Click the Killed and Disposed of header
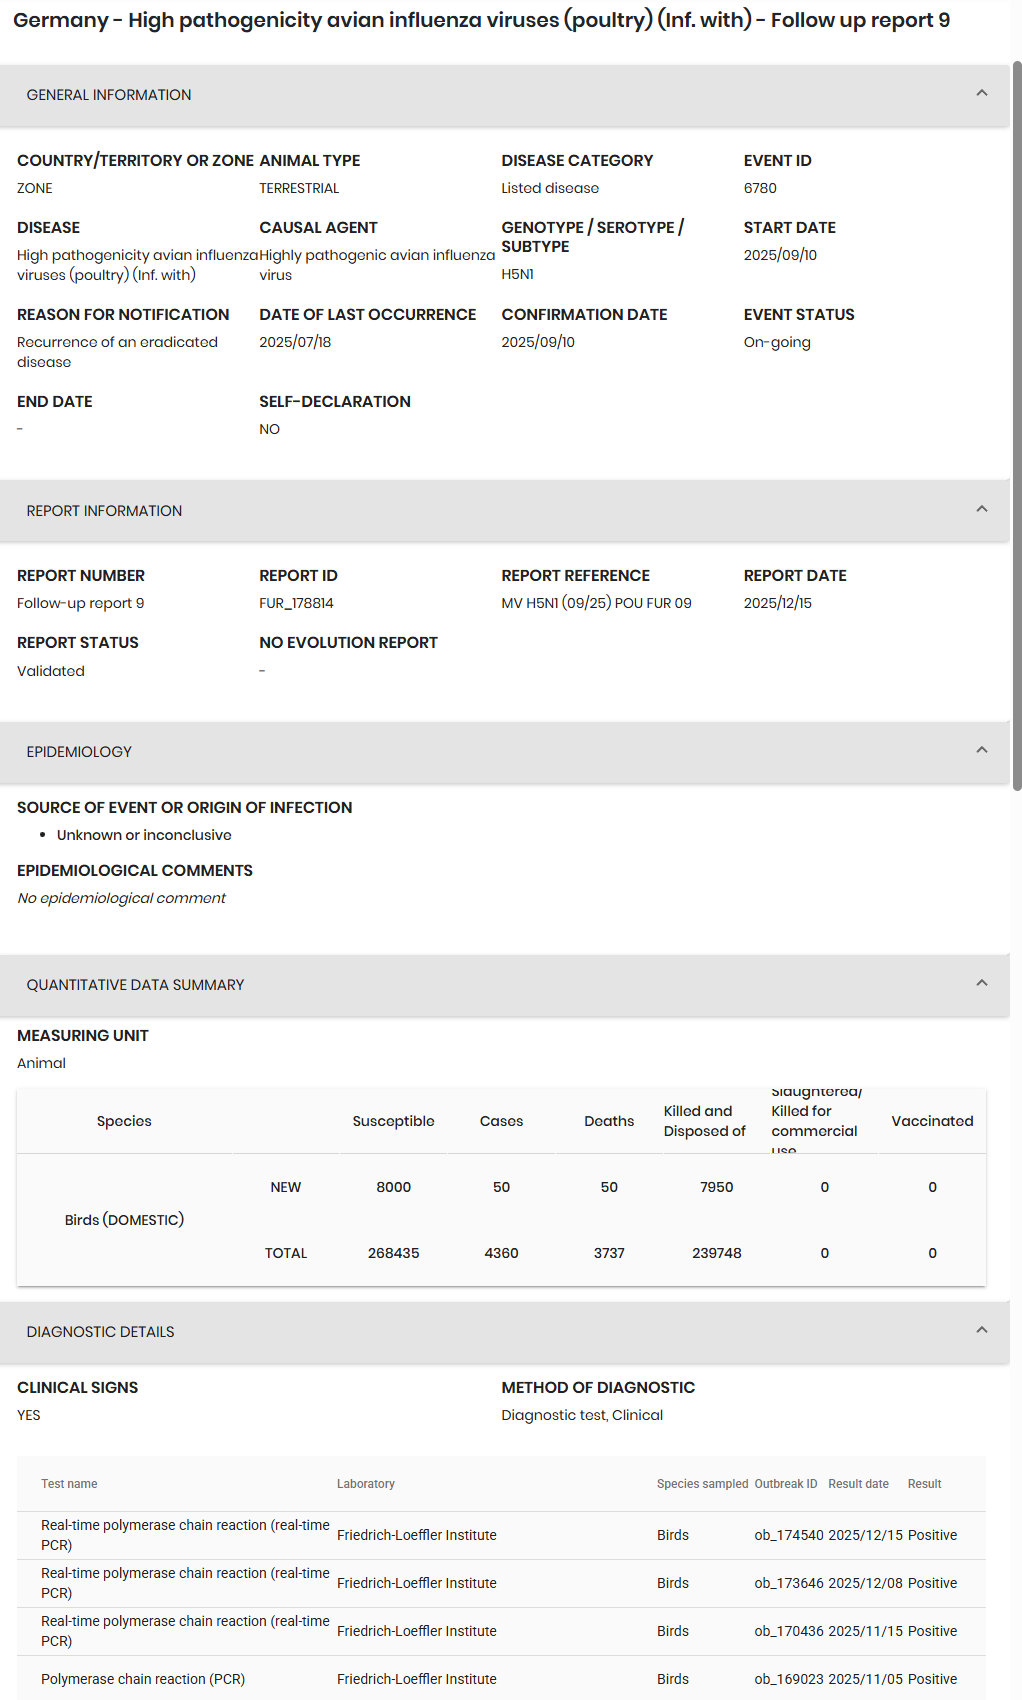This screenshot has width=1022, height=1700. click(705, 1121)
